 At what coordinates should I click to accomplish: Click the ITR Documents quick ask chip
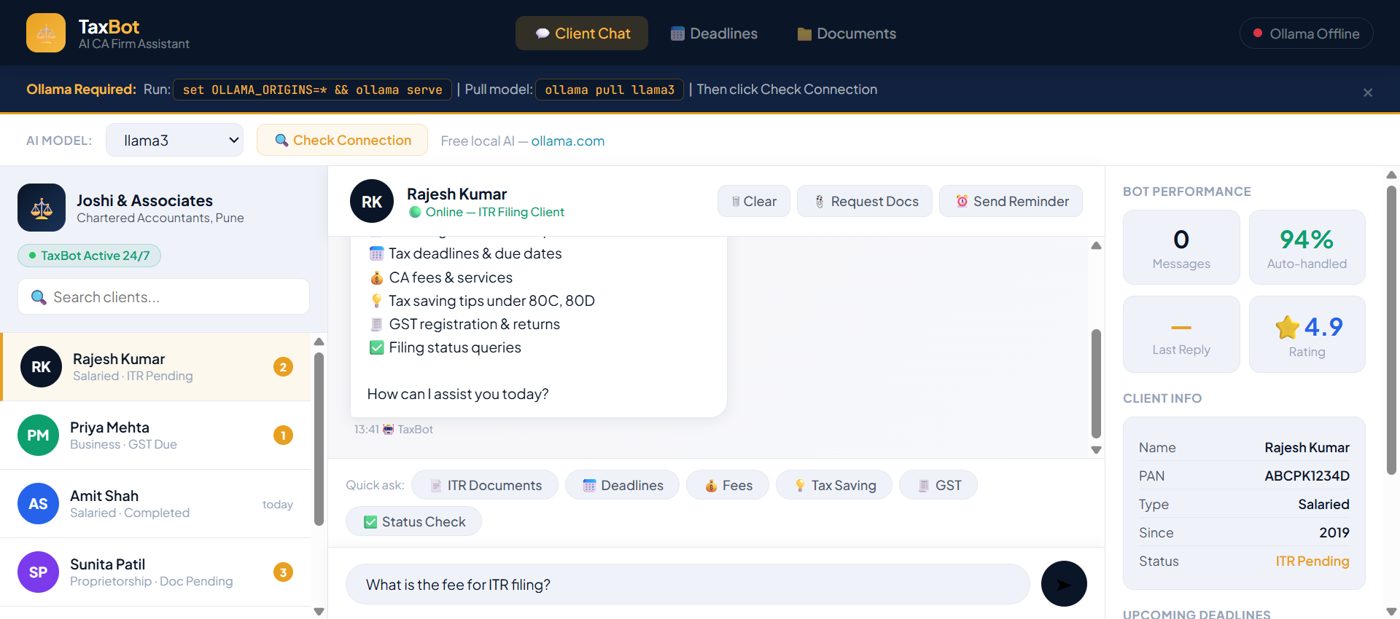click(x=485, y=485)
